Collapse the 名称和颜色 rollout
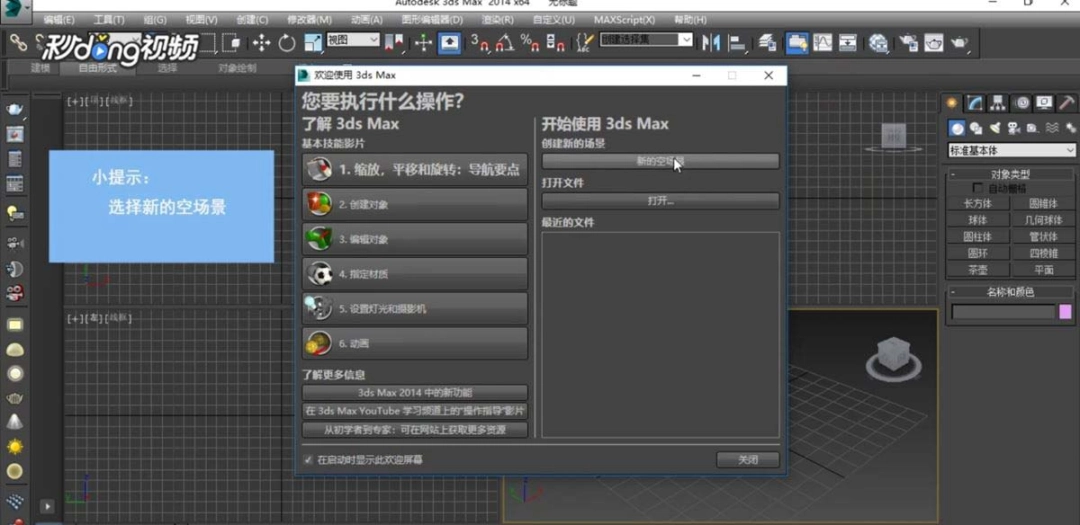 tap(1010, 292)
